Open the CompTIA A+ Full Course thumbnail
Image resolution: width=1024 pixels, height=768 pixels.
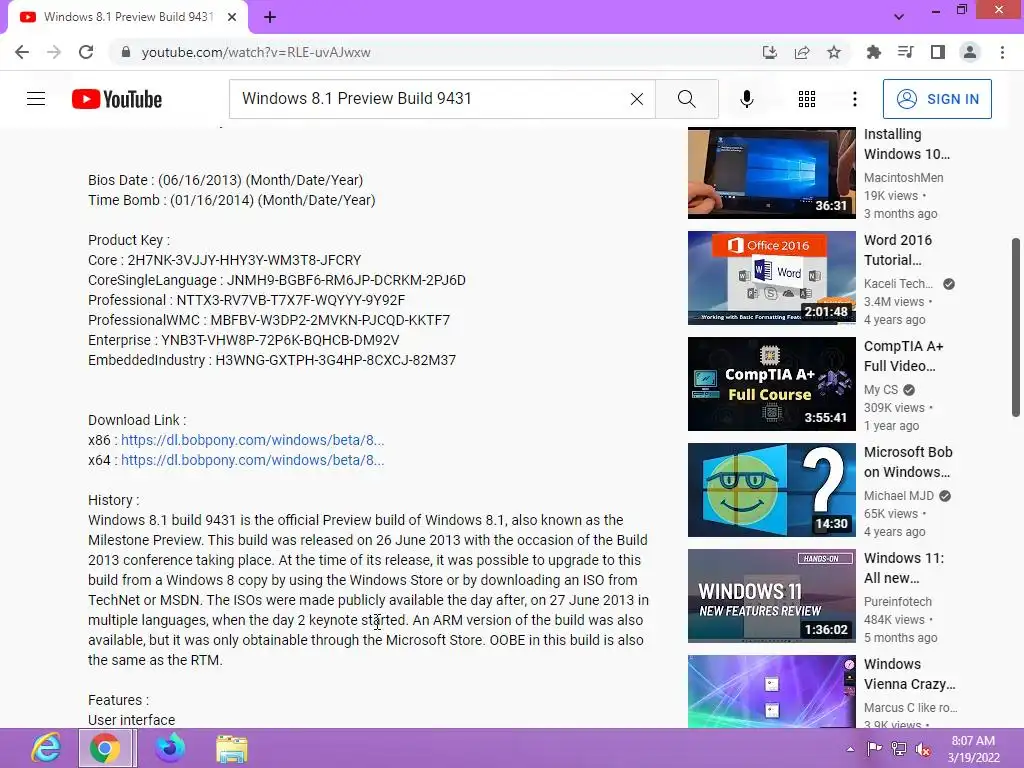771,384
